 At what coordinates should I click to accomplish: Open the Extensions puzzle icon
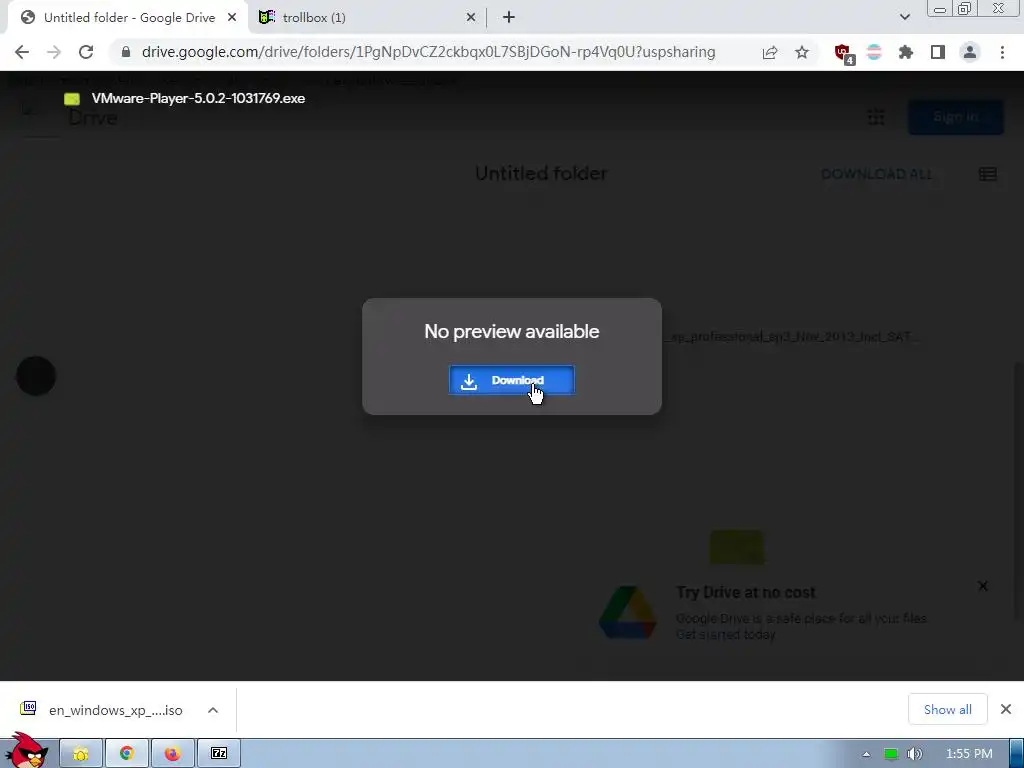click(906, 52)
